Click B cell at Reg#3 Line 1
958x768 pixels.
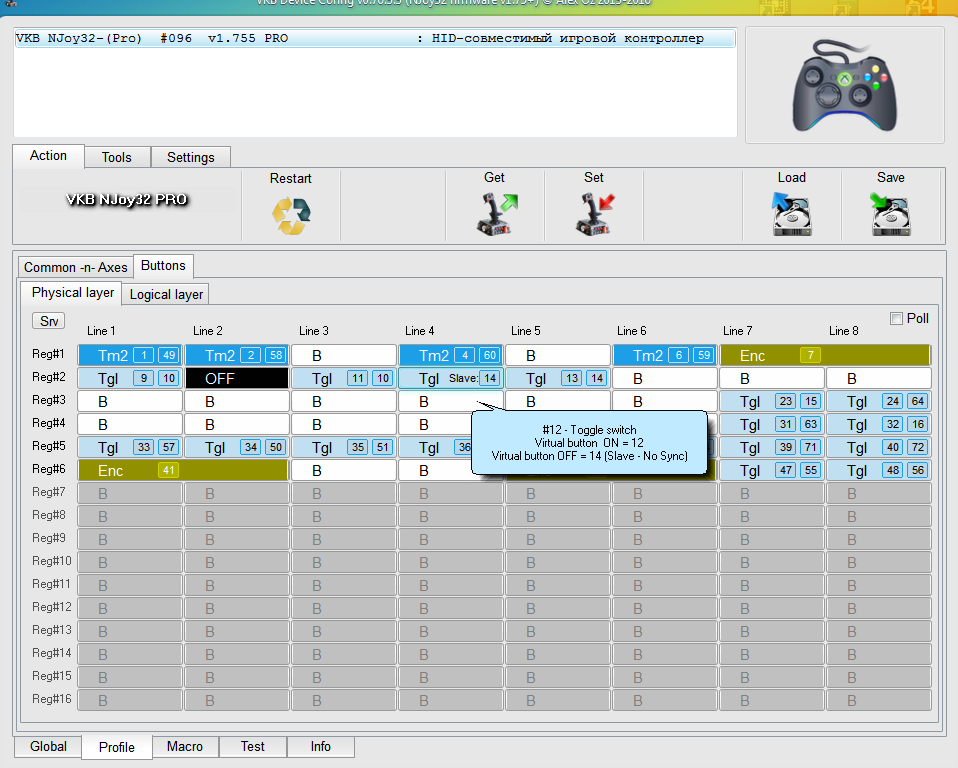pyautogui.click(x=130, y=401)
